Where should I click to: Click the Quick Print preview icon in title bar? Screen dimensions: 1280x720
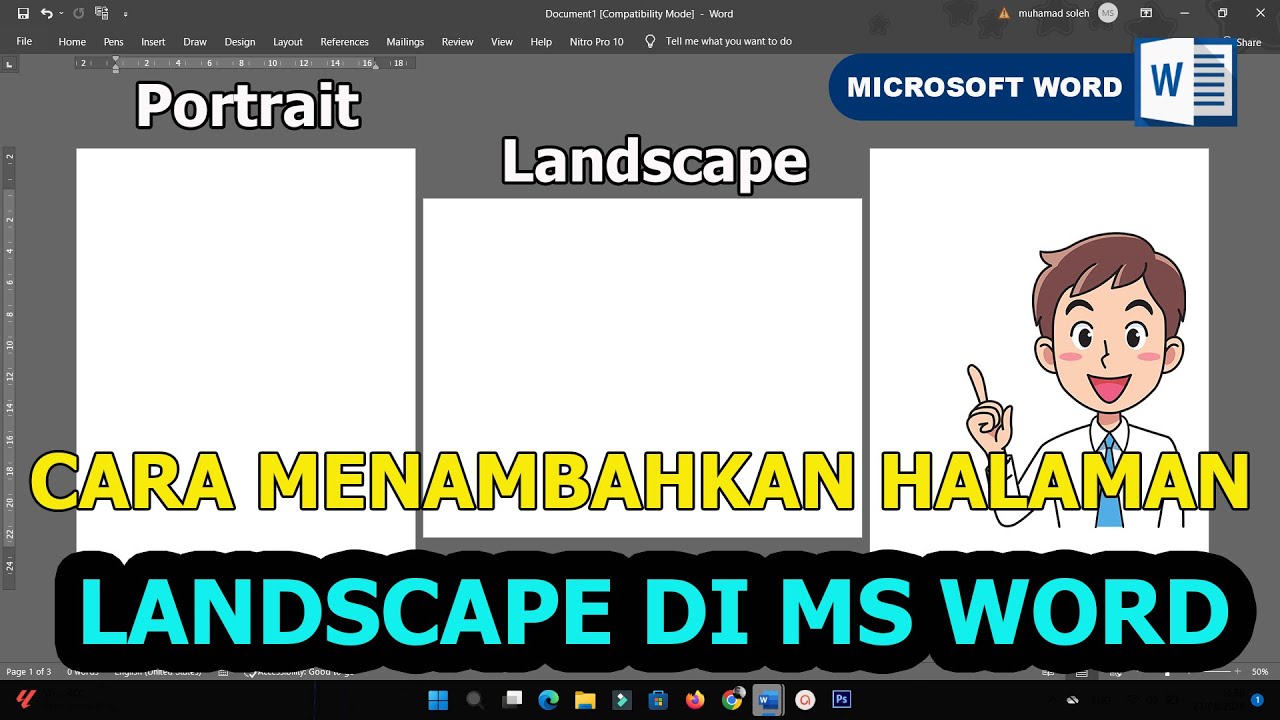[x=101, y=14]
